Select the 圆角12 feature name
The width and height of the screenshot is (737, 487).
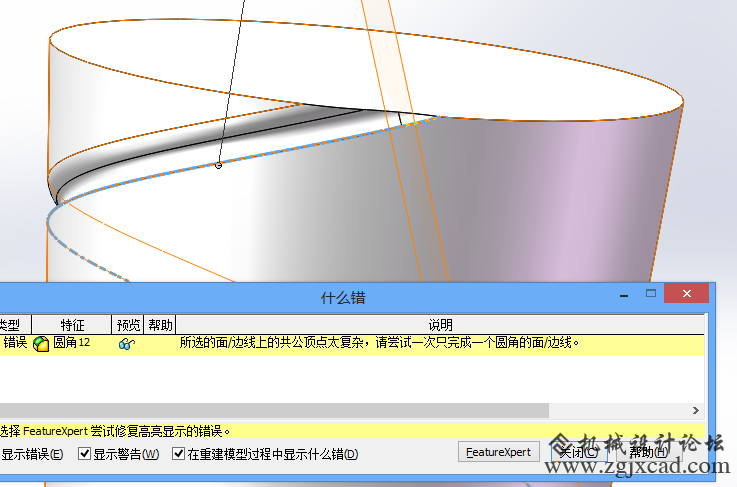click(71, 342)
